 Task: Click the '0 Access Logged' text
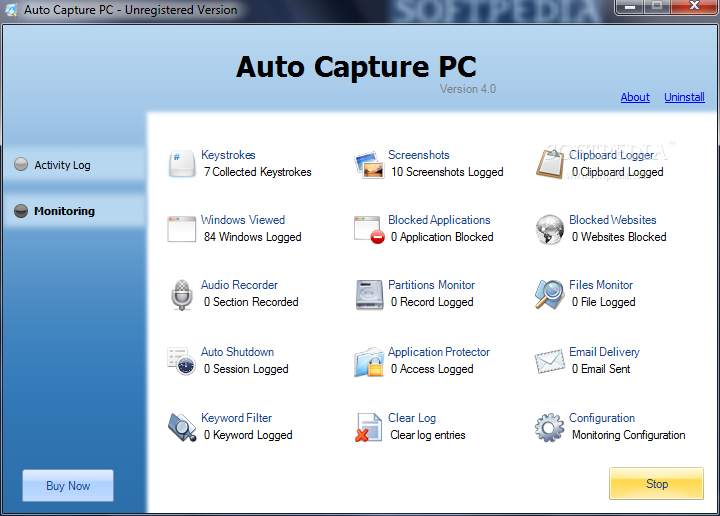click(432, 369)
